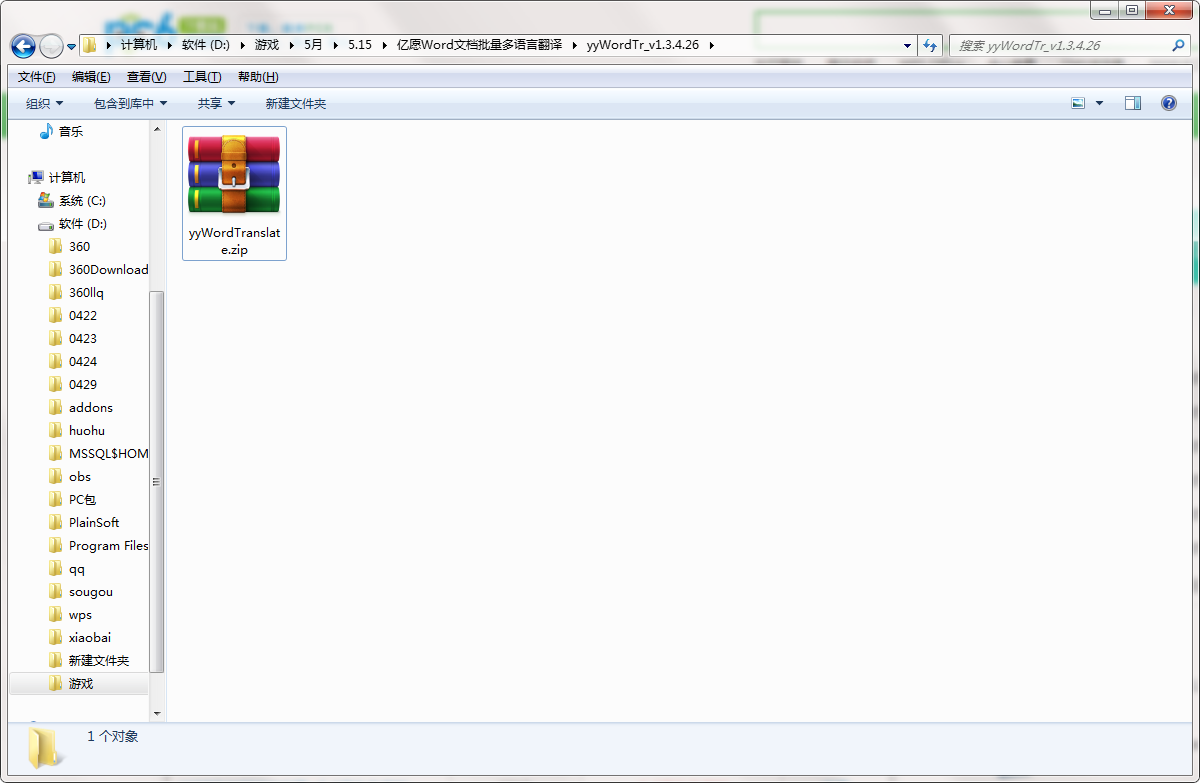Select 计算机 in the navigation tree
Viewport: 1200px width, 783px height.
pos(67,178)
